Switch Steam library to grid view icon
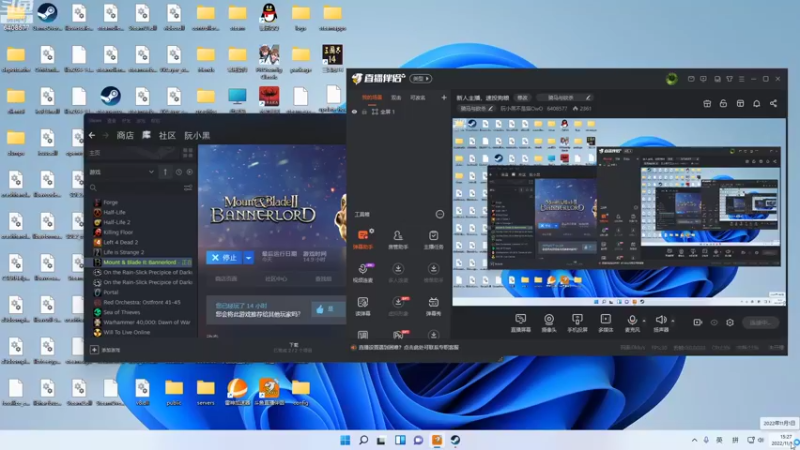The height and width of the screenshot is (450, 800). tap(188, 153)
